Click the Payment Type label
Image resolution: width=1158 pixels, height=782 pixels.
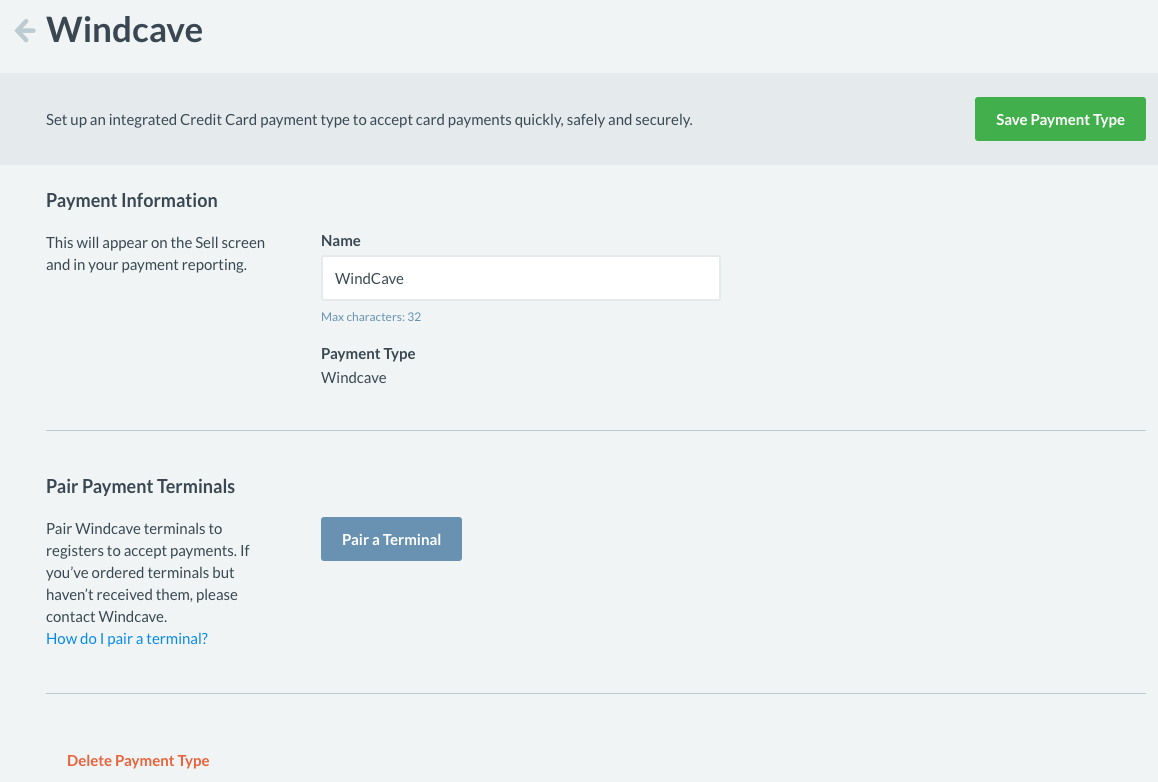pos(368,353)
